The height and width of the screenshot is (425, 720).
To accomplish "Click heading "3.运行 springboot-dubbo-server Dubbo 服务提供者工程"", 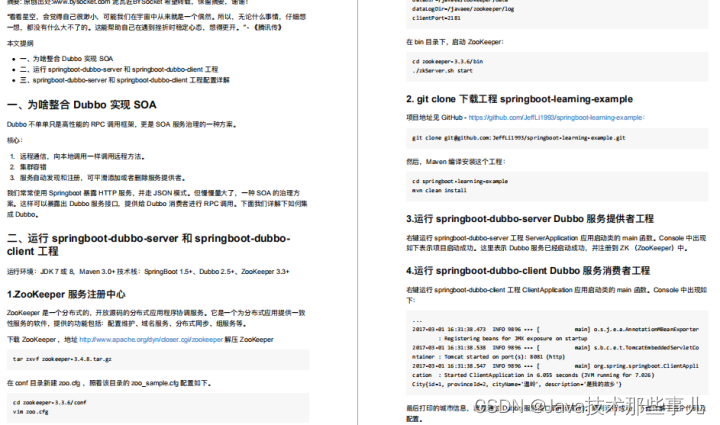I will pos(530,219).
